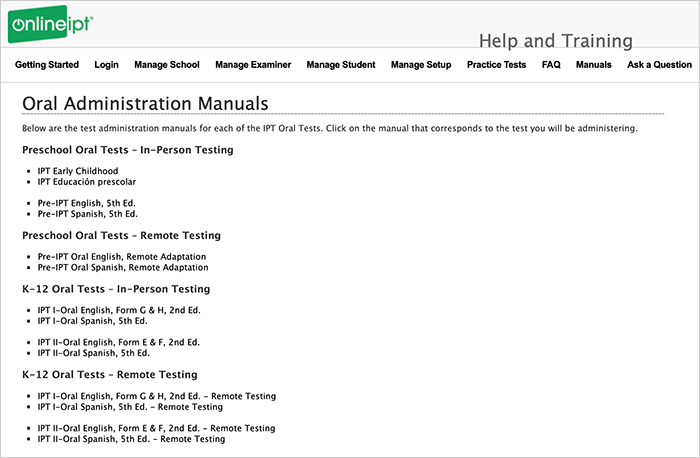Open the Login menu item
Viewport: 700px width, 458px height.
106,65
